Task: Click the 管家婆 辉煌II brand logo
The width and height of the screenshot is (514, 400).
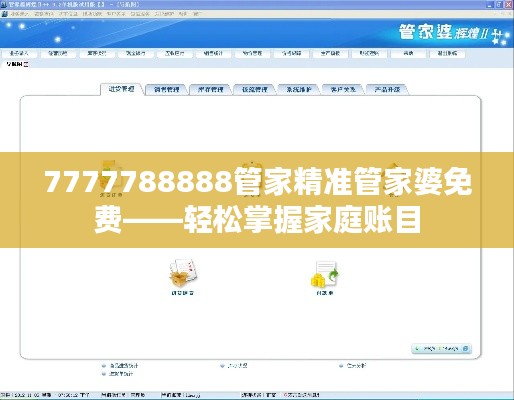Action: [x=453, y=34]
